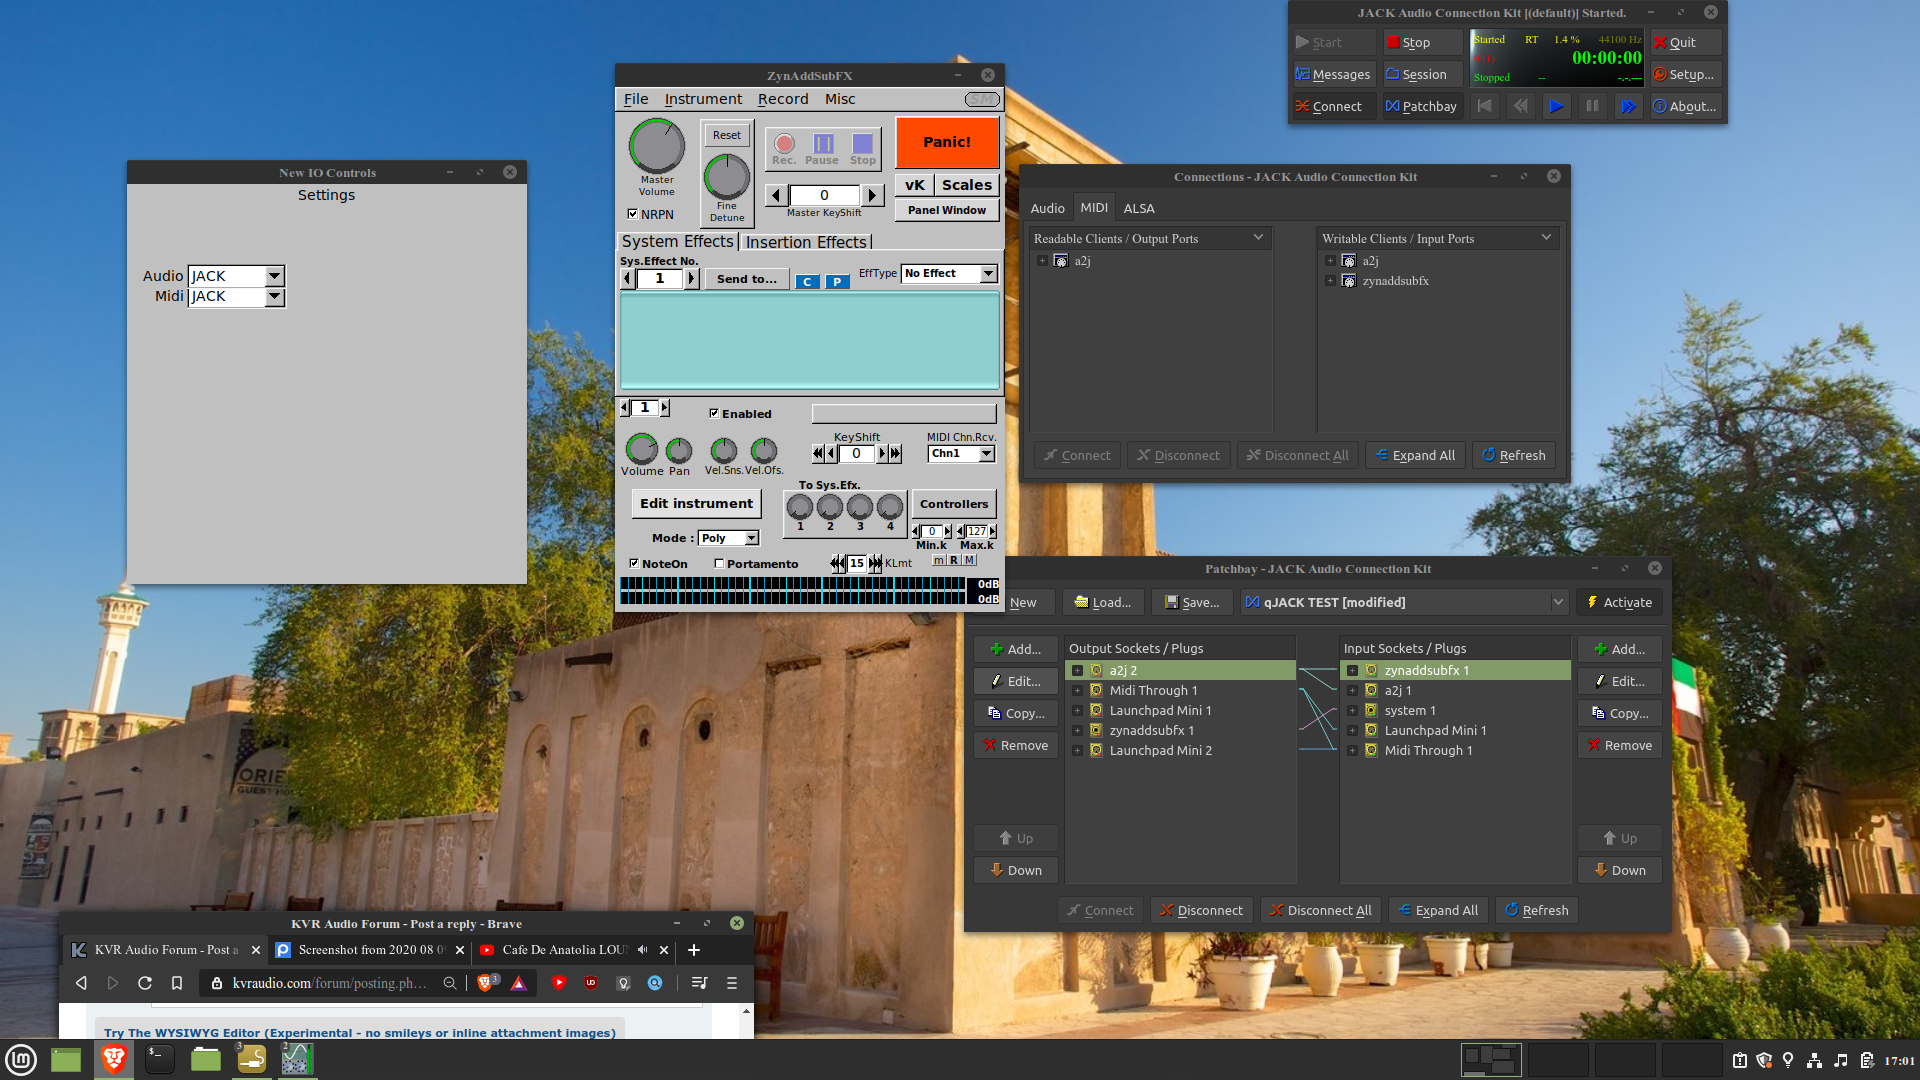Expand the Midi Through 1 output socket

tap(1077, 691)
